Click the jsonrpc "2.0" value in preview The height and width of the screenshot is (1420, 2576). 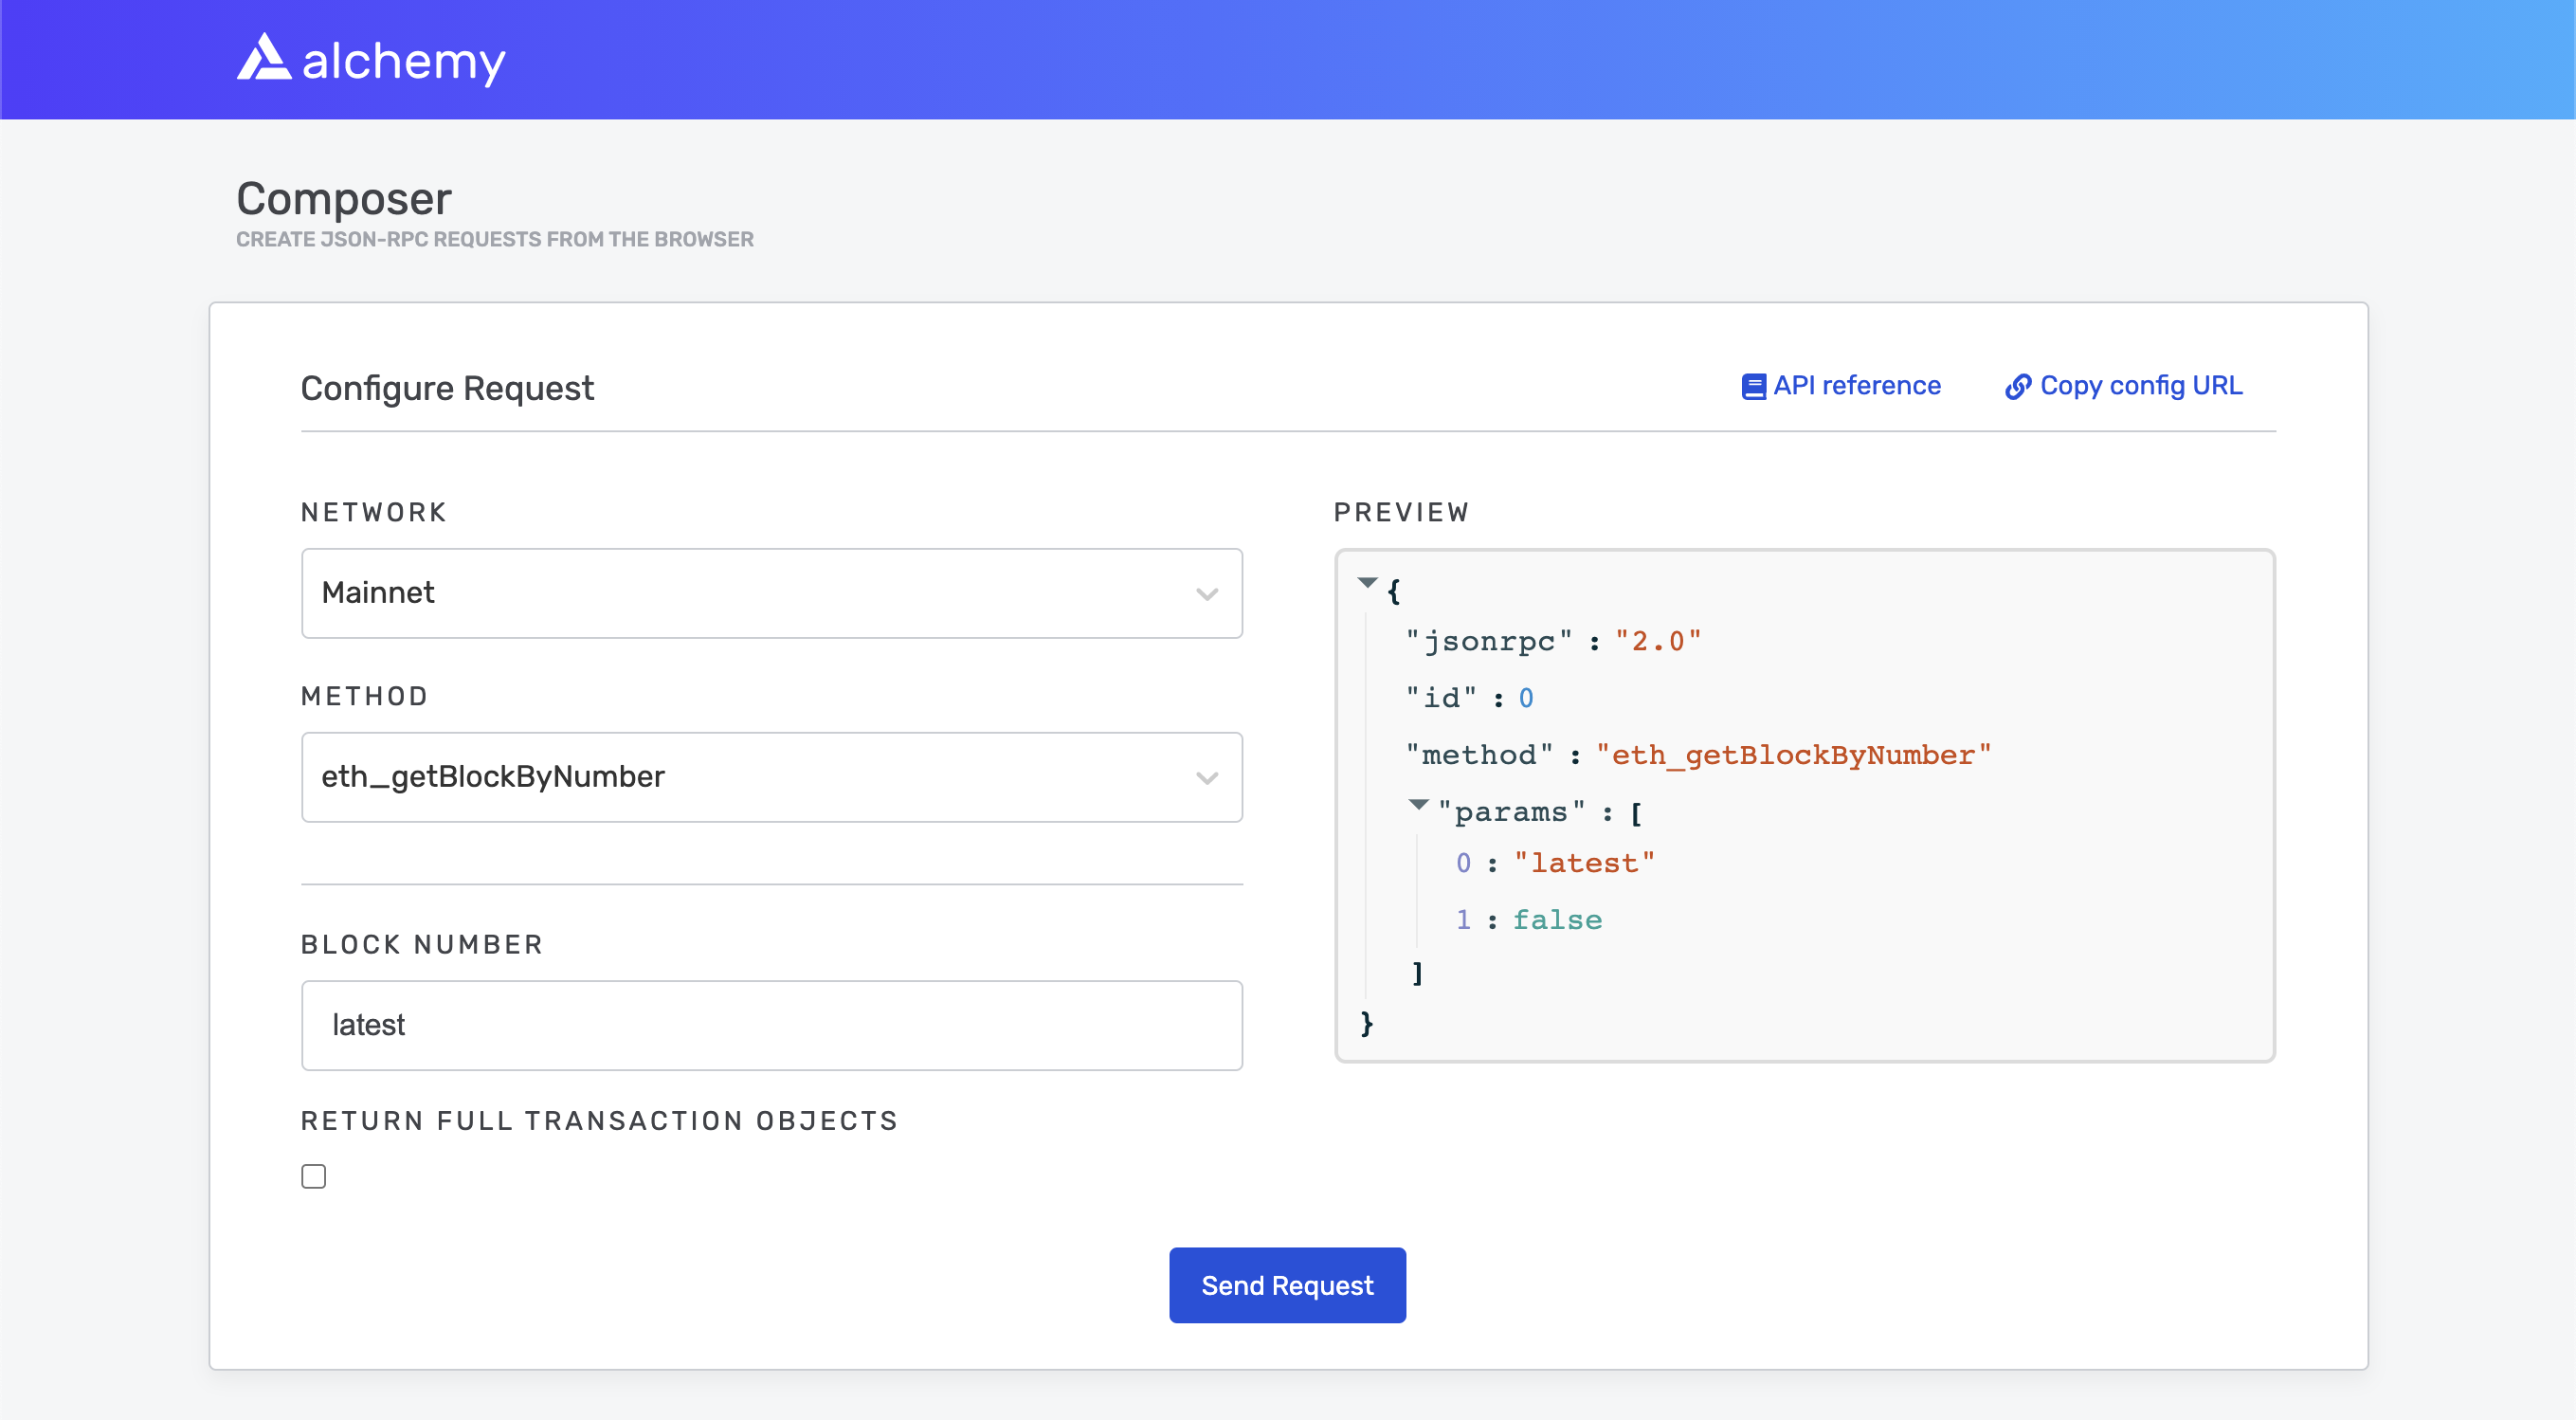(1658, 641)
